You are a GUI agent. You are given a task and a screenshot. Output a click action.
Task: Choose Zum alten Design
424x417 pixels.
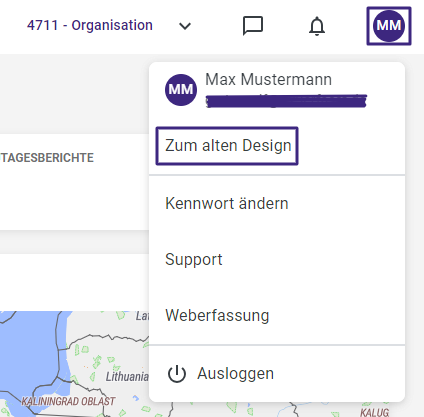pos(227,146)
